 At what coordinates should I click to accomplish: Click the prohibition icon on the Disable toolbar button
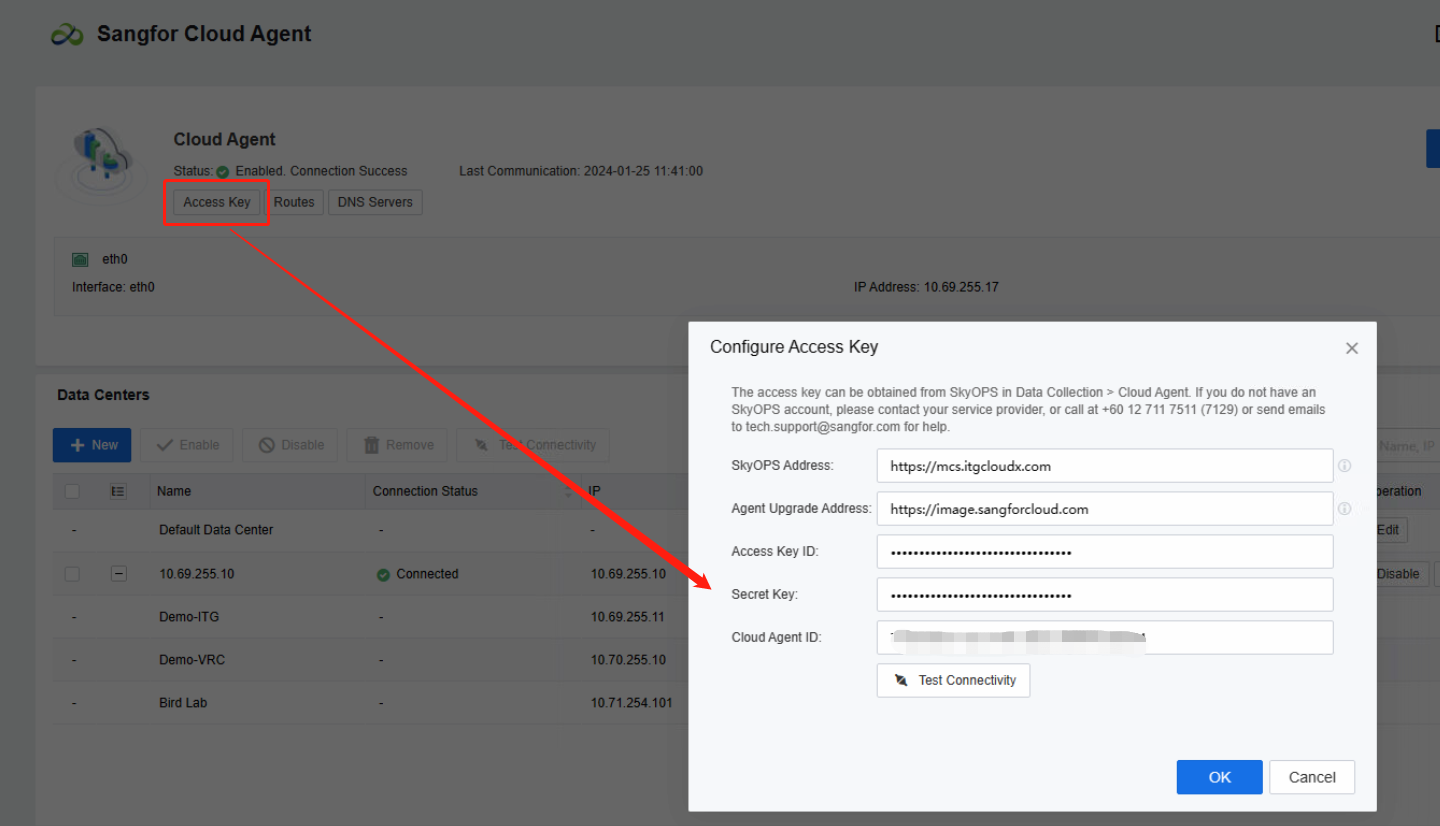pyautogui.click(x=265, y=445)
